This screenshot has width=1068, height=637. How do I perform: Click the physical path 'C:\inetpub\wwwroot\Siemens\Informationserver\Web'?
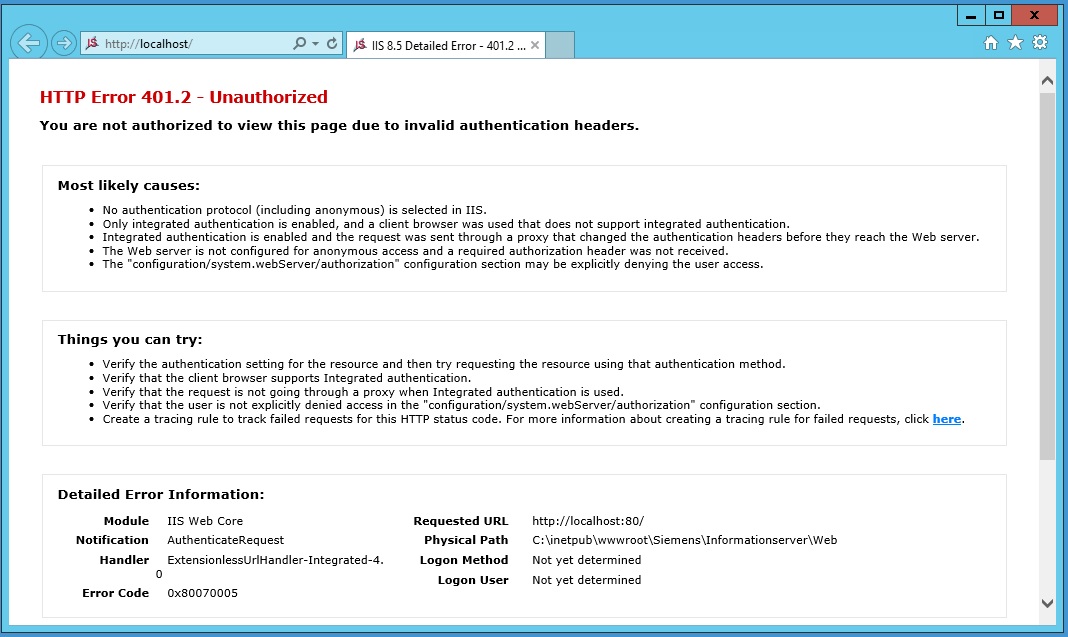[x=685, y=540]
